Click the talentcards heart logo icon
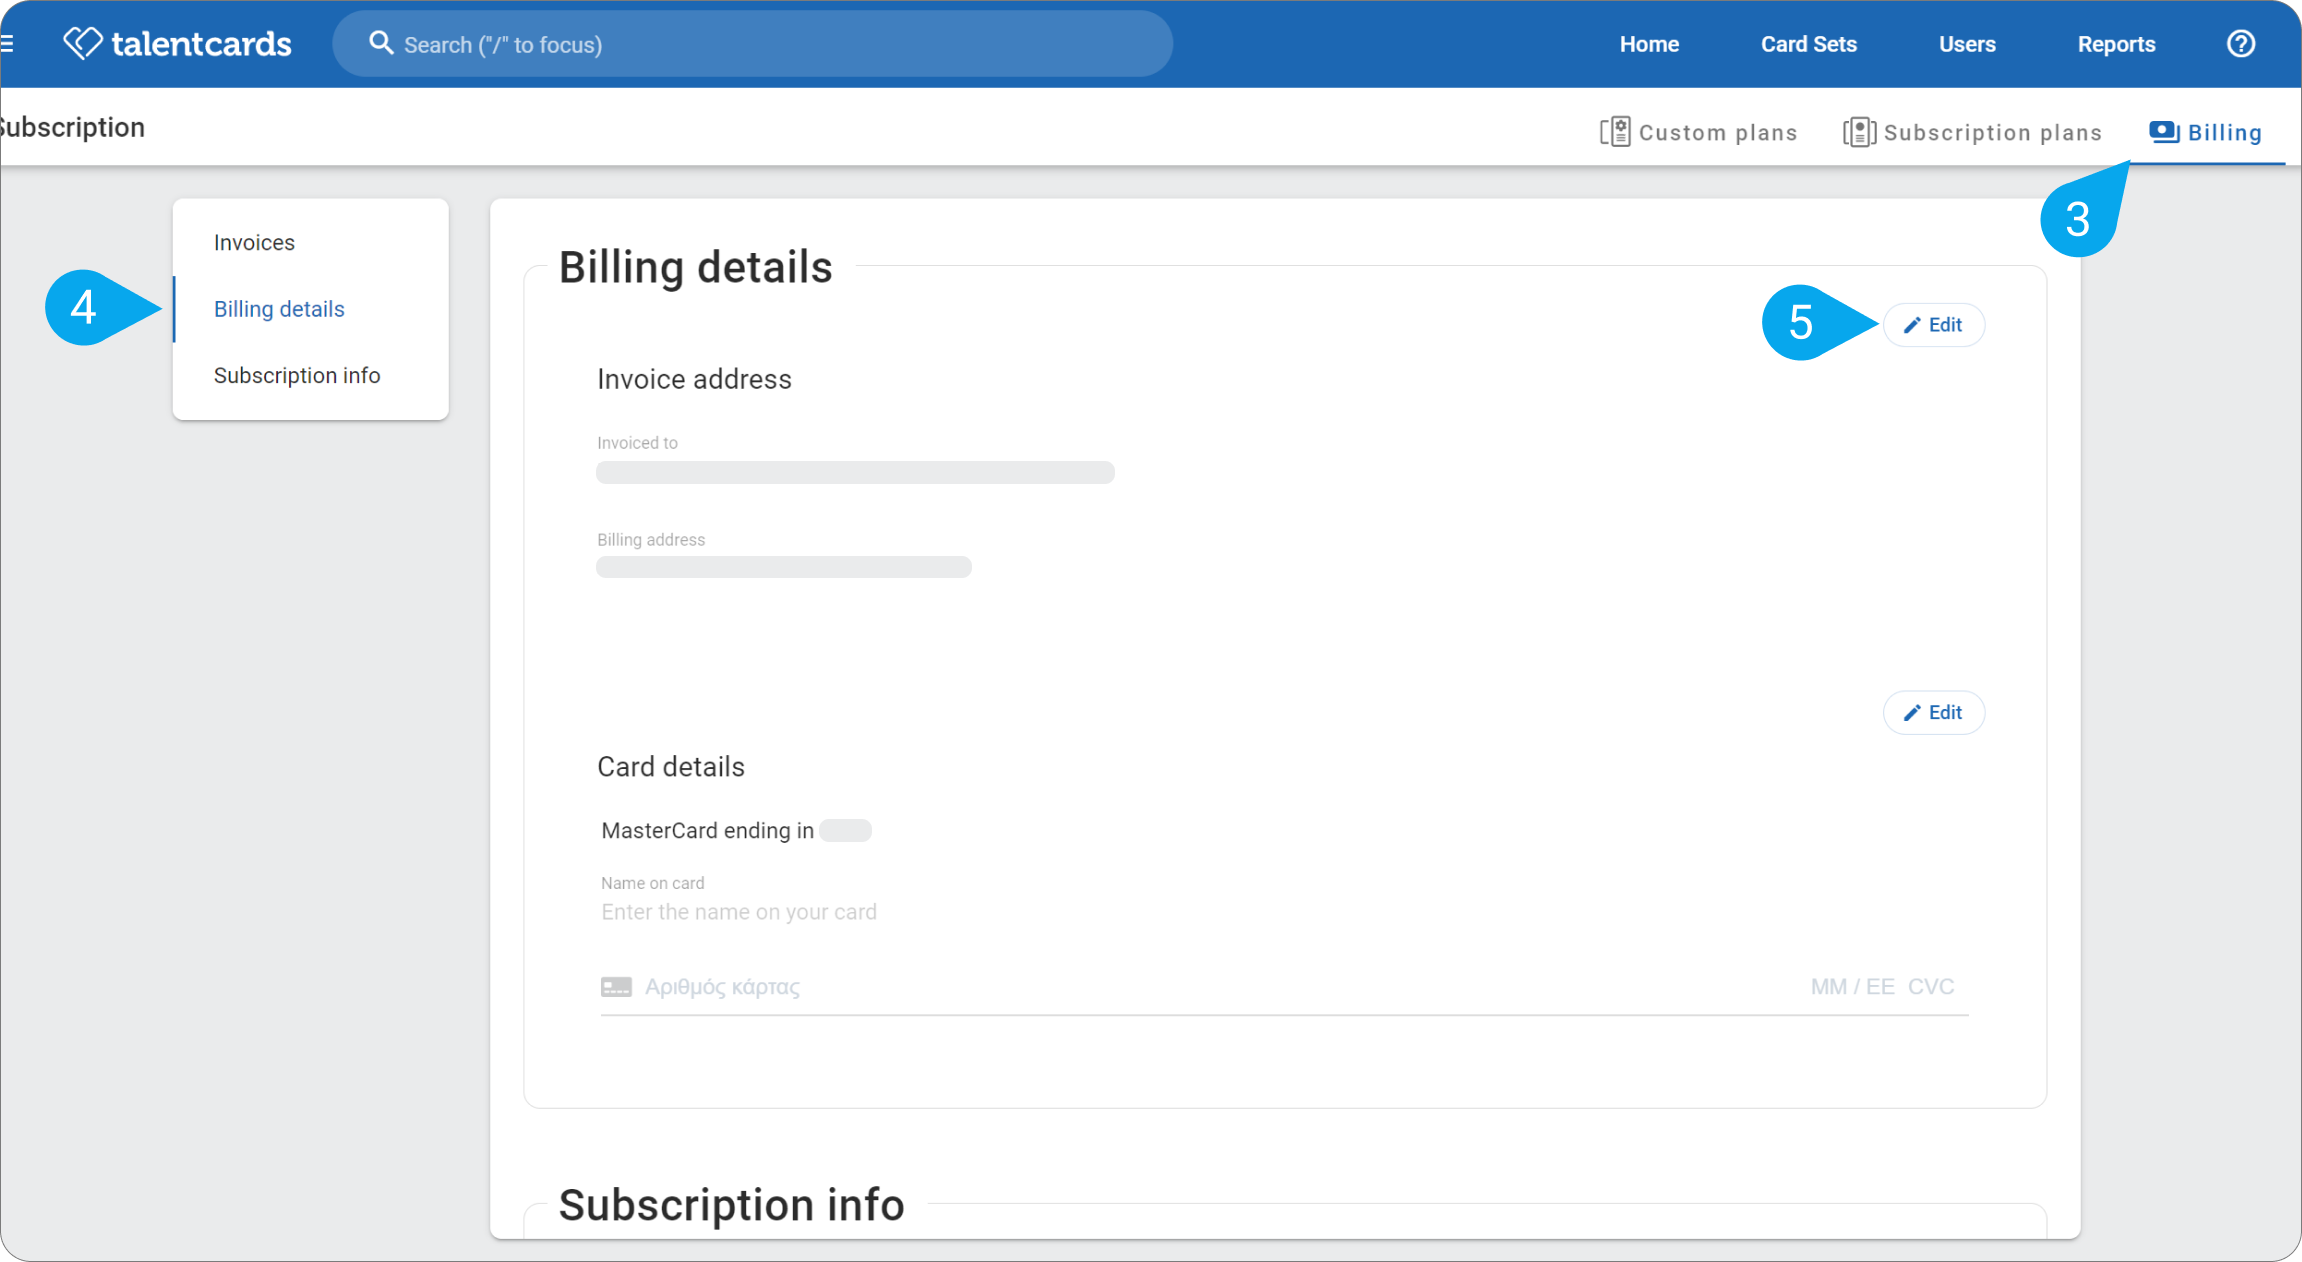2302x1262 pixels. [83, 43]
